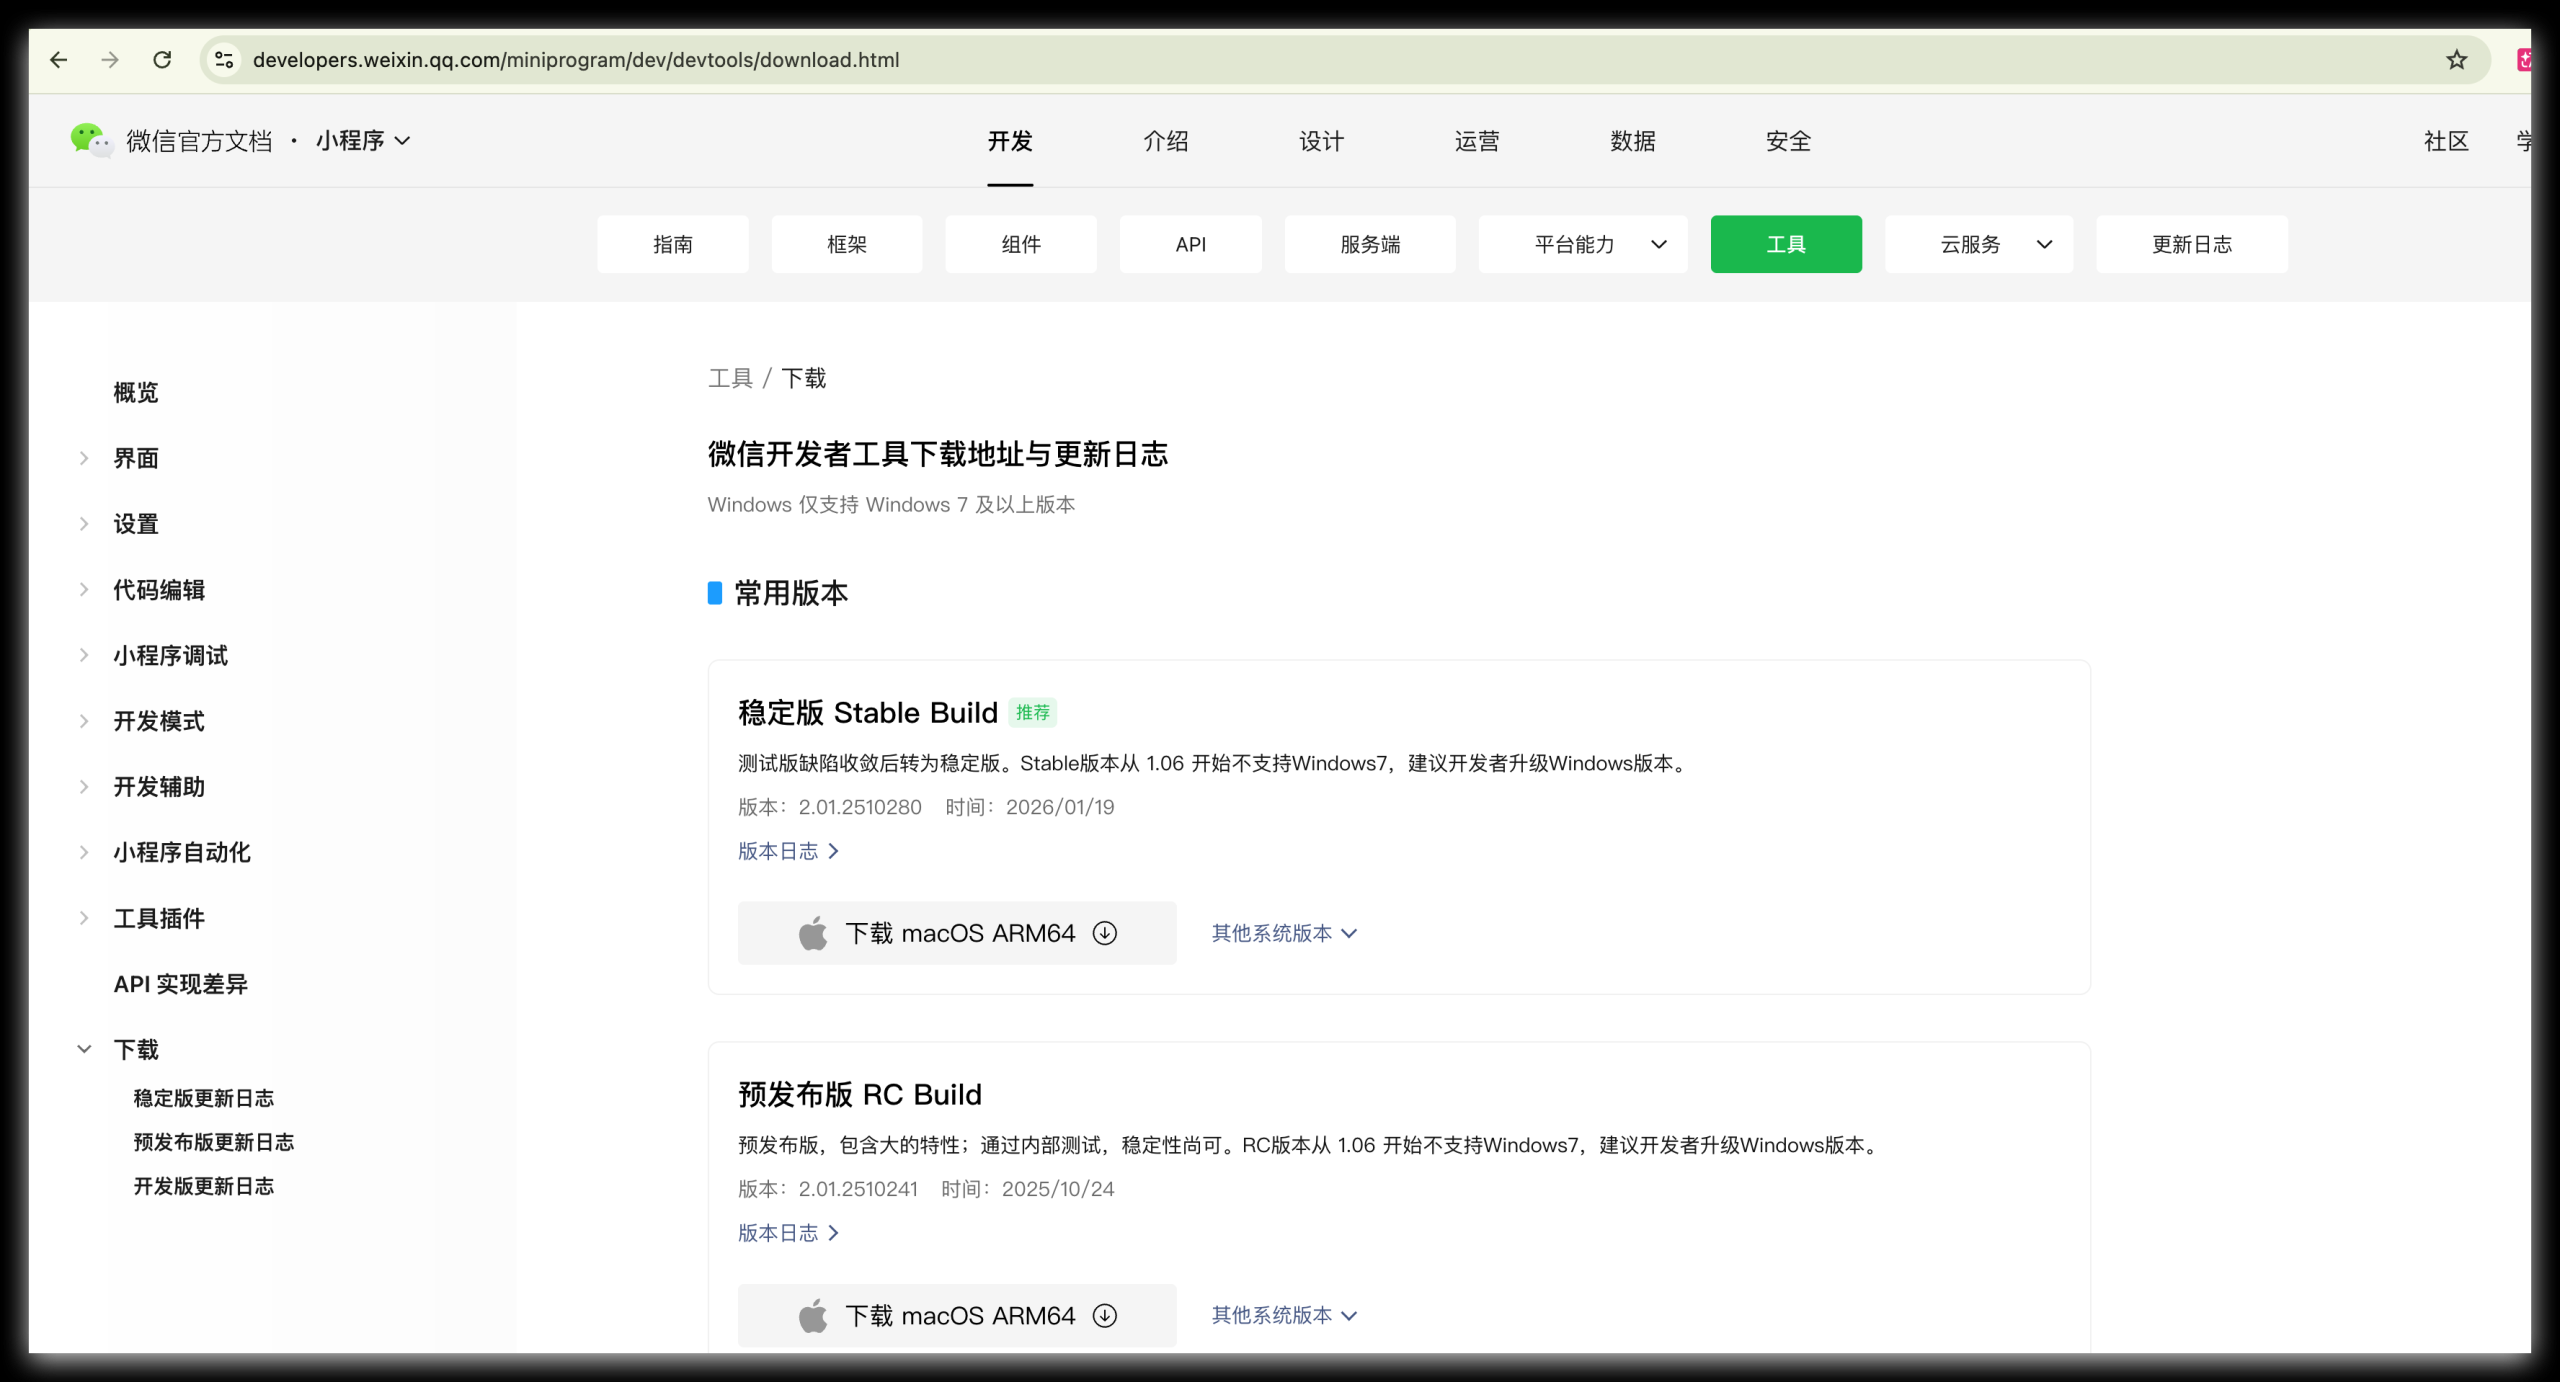Select the 运营 top navigation tab
Viewport: 2560px width, 1382px height.
1477,141
